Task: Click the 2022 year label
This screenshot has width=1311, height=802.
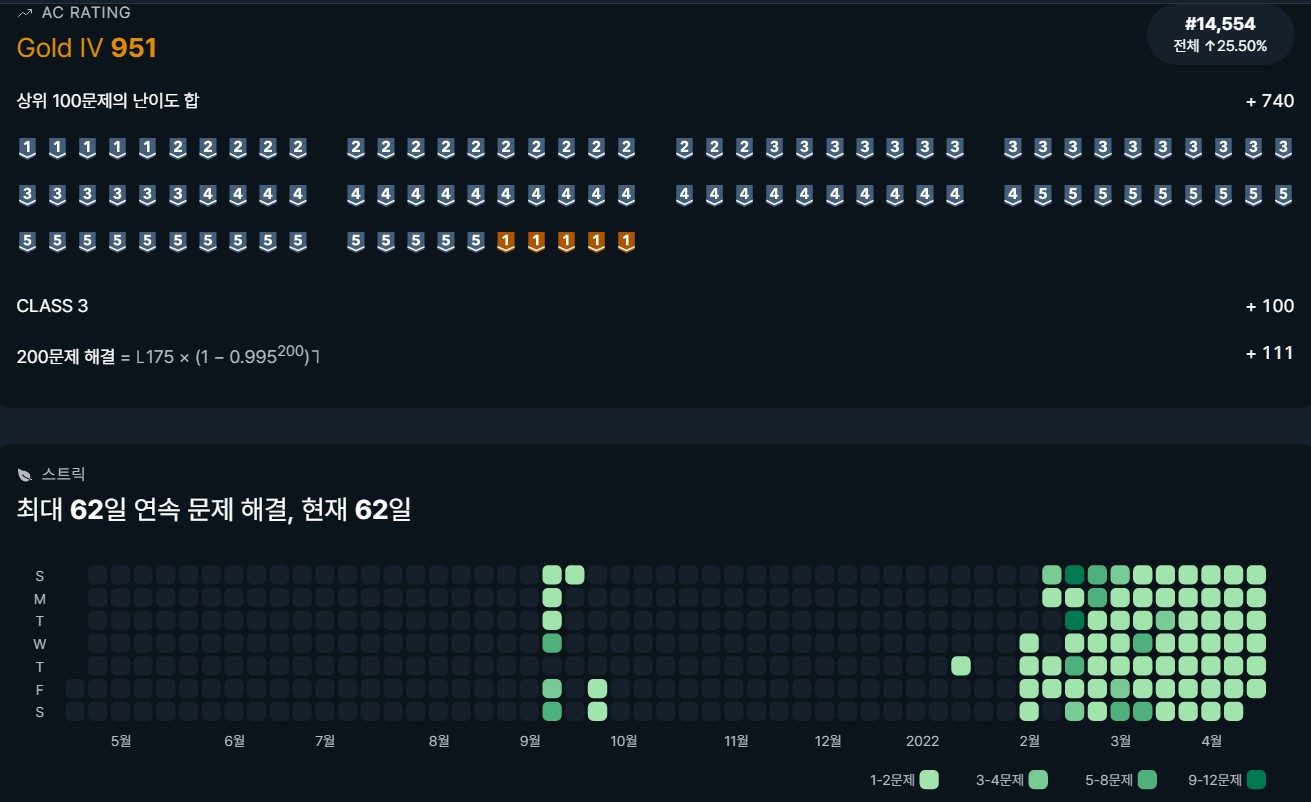Action: (922, 741)
